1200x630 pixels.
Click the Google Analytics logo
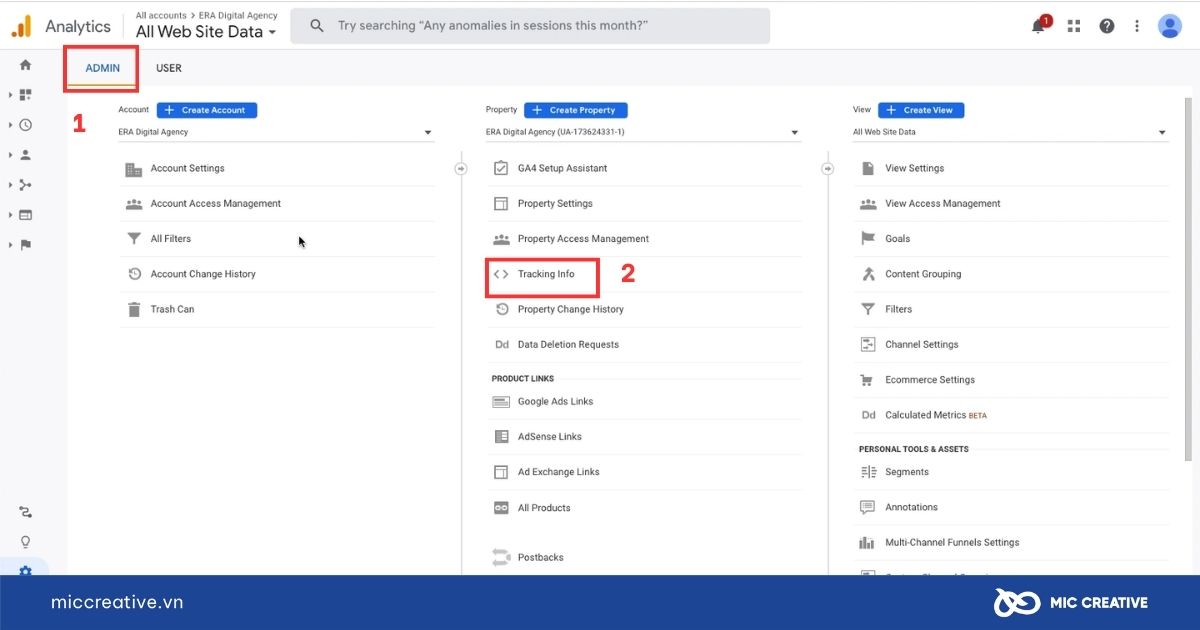(x=21, y=27)
